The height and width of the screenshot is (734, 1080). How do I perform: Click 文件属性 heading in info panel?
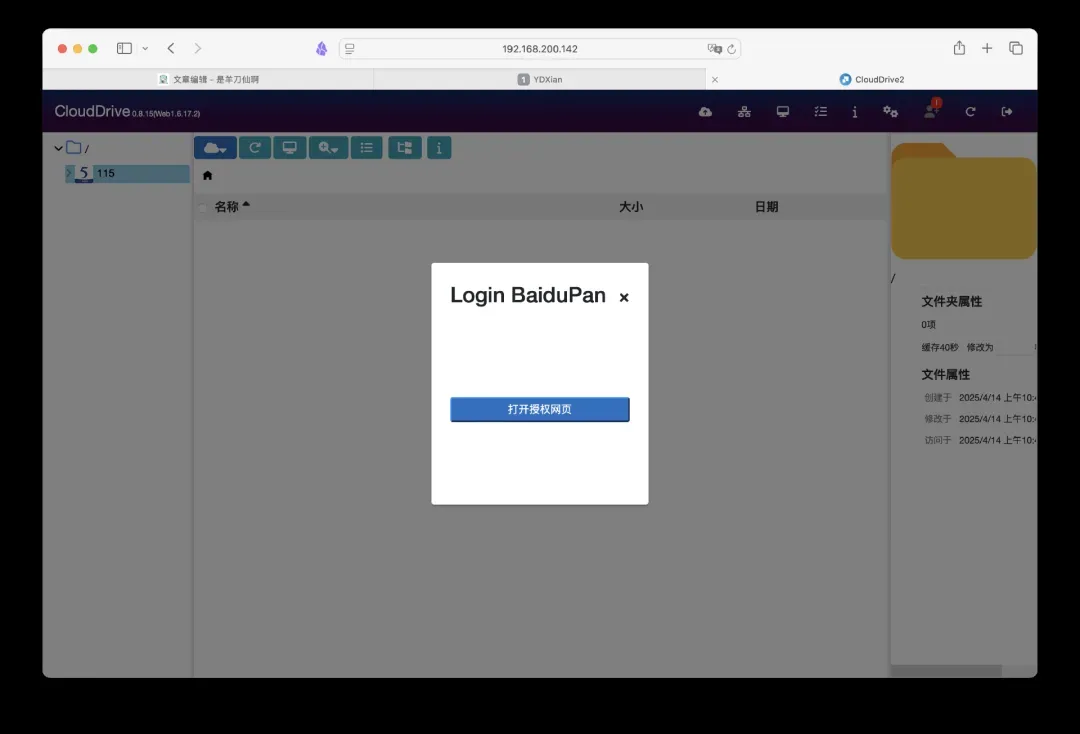click(946, 375)
